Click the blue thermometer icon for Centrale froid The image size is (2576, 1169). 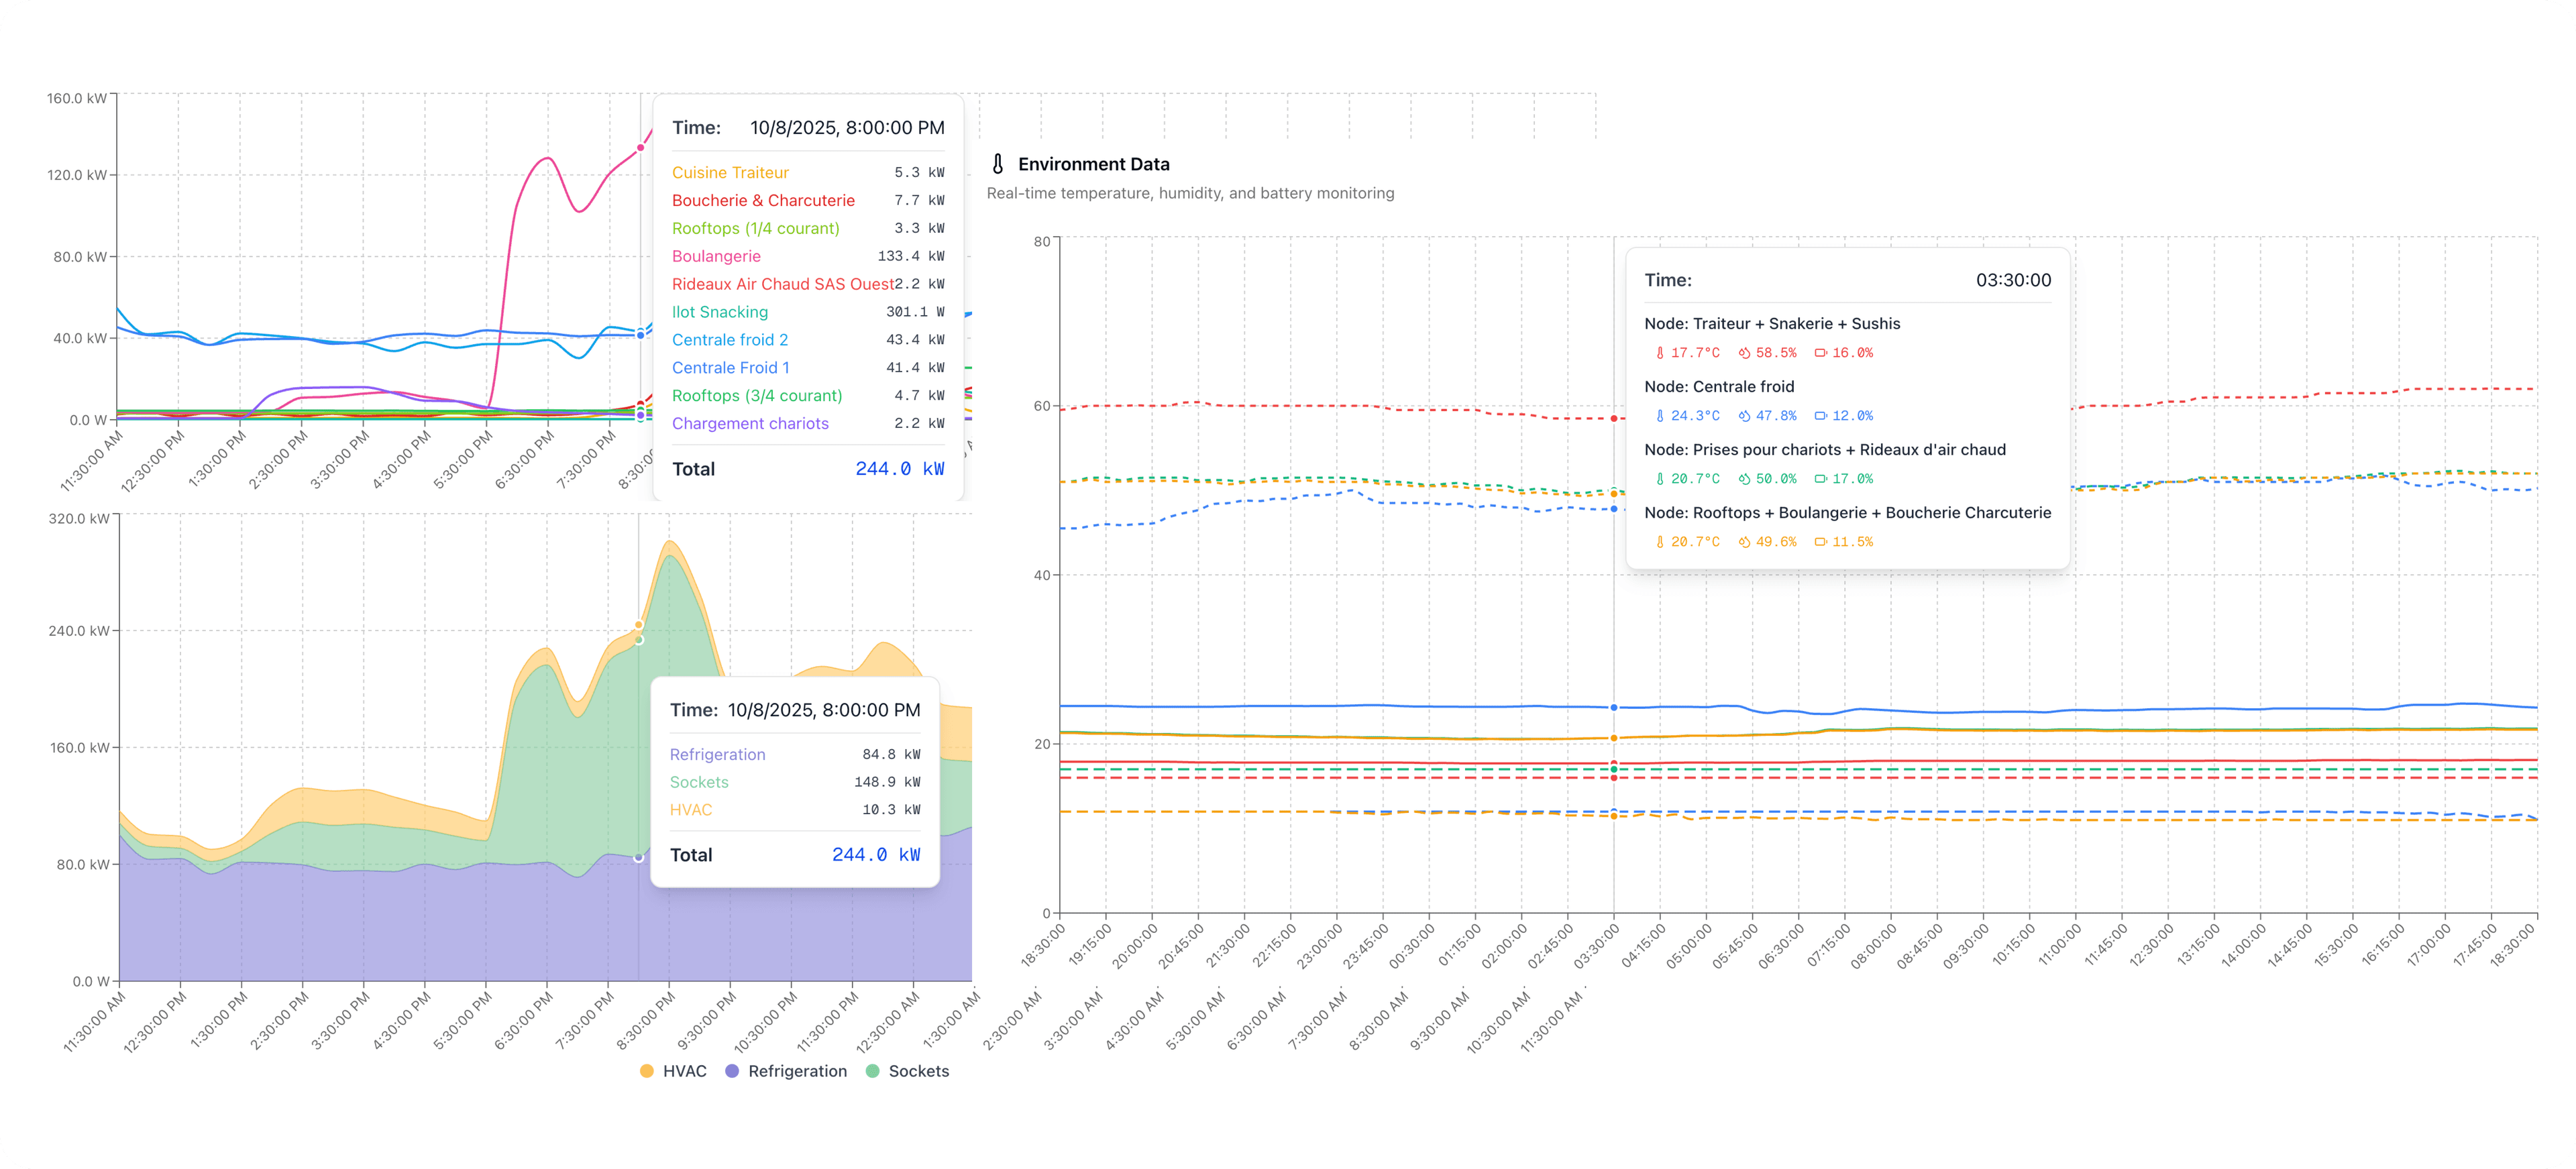[x=1660, y=416]
